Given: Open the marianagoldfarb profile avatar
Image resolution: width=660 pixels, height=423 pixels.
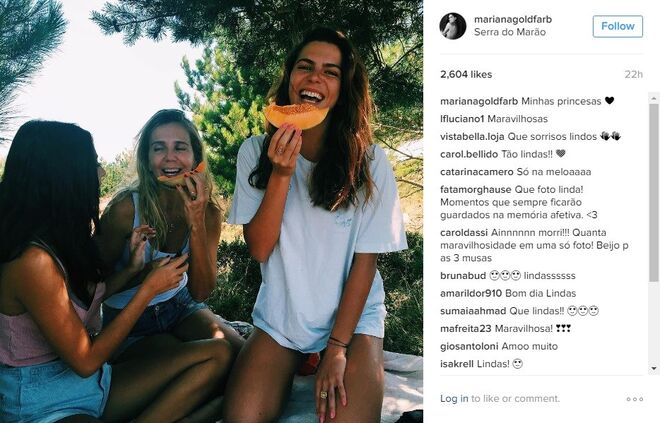Looking at the screenshot, I should pos(452,26).
